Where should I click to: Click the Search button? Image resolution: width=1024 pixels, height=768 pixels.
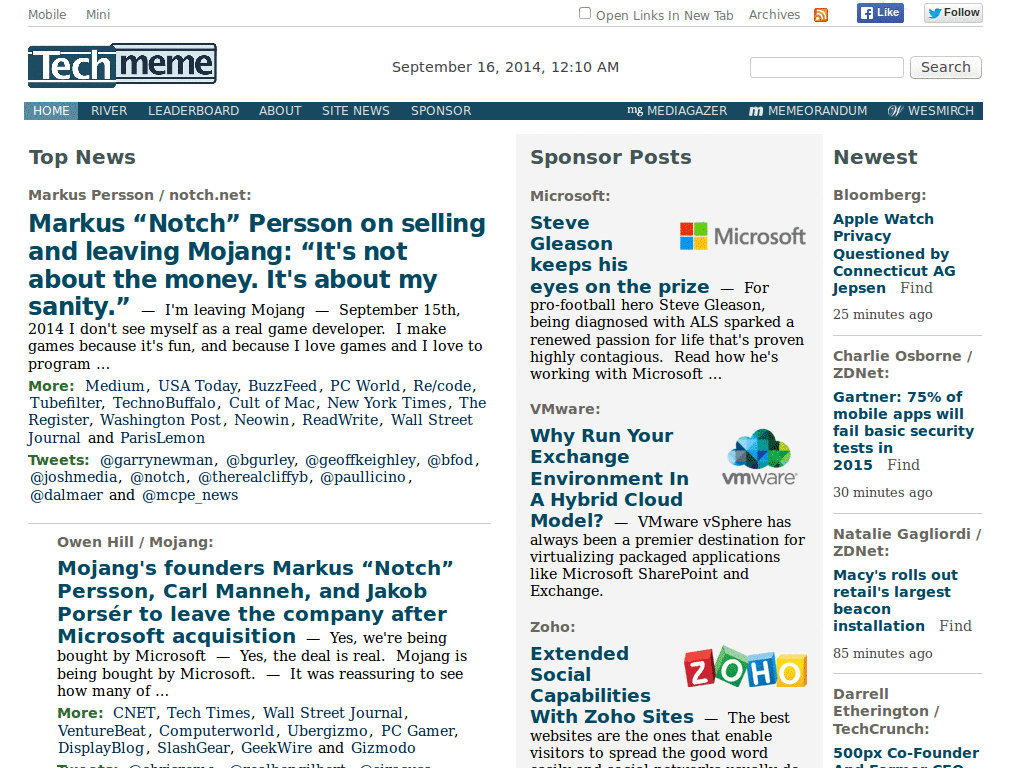[946, 67]
